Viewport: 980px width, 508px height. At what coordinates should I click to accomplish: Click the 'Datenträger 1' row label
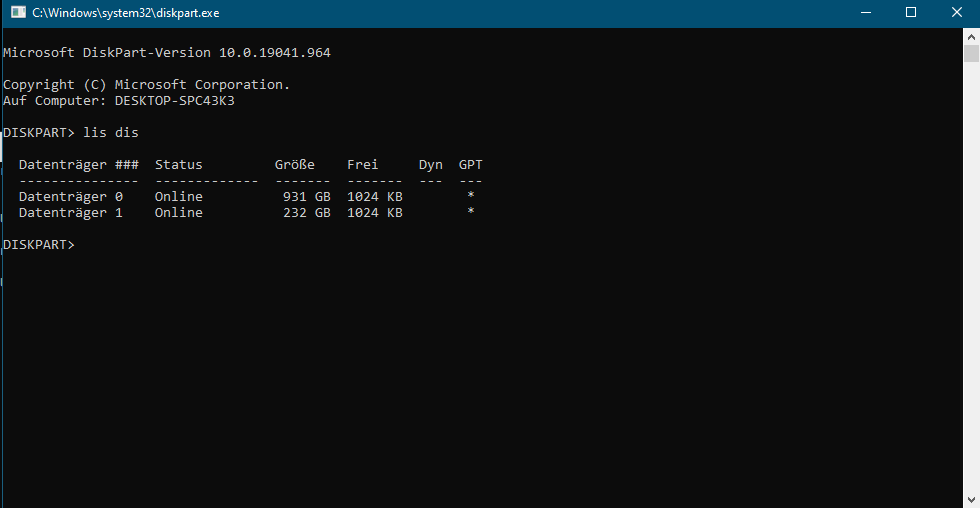coord(71,213)
